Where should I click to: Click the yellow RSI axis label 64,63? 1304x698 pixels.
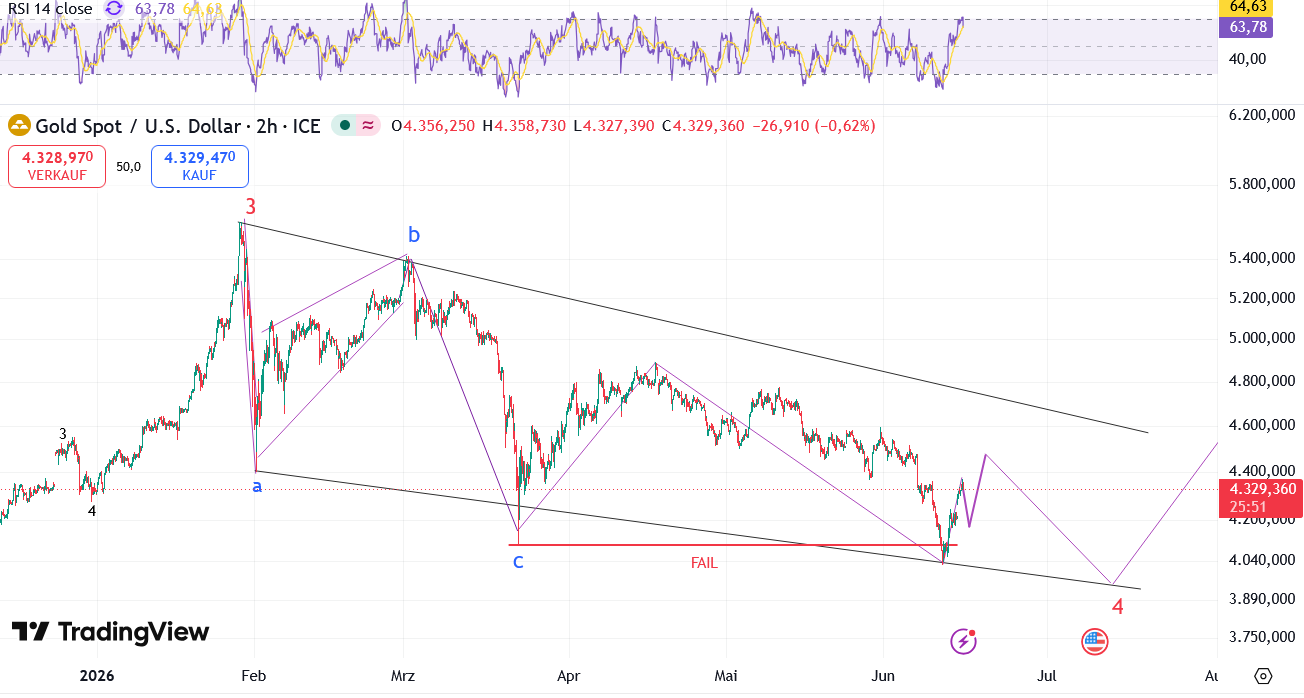tap(1244, 7)
